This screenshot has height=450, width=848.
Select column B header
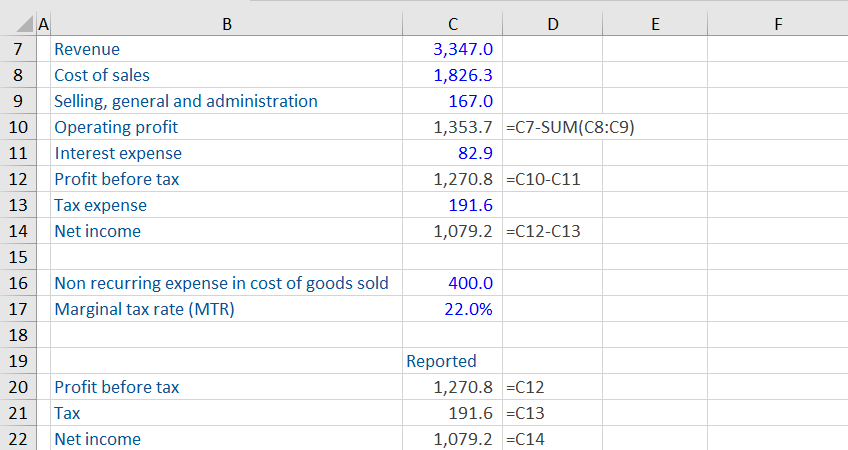pos(226,24)
